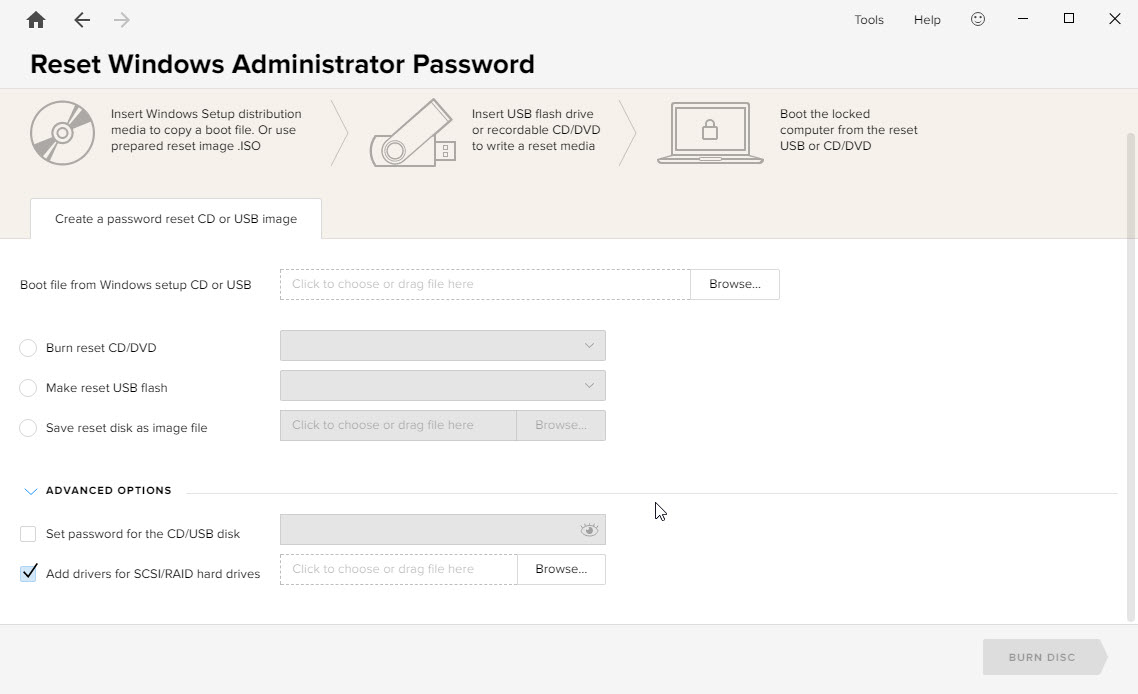Click the vertical scrollbar on the right
This screenshot has height=694, width=1138.
(1131, 377)
